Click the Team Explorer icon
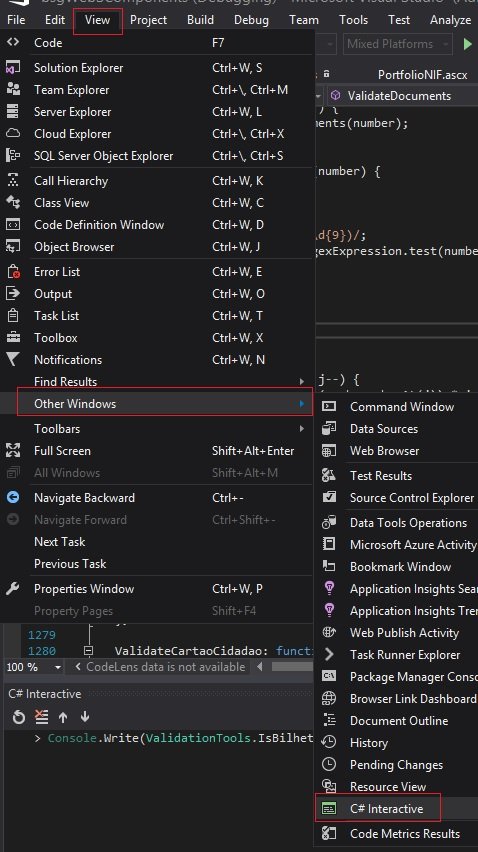 [x=13, y=89]
